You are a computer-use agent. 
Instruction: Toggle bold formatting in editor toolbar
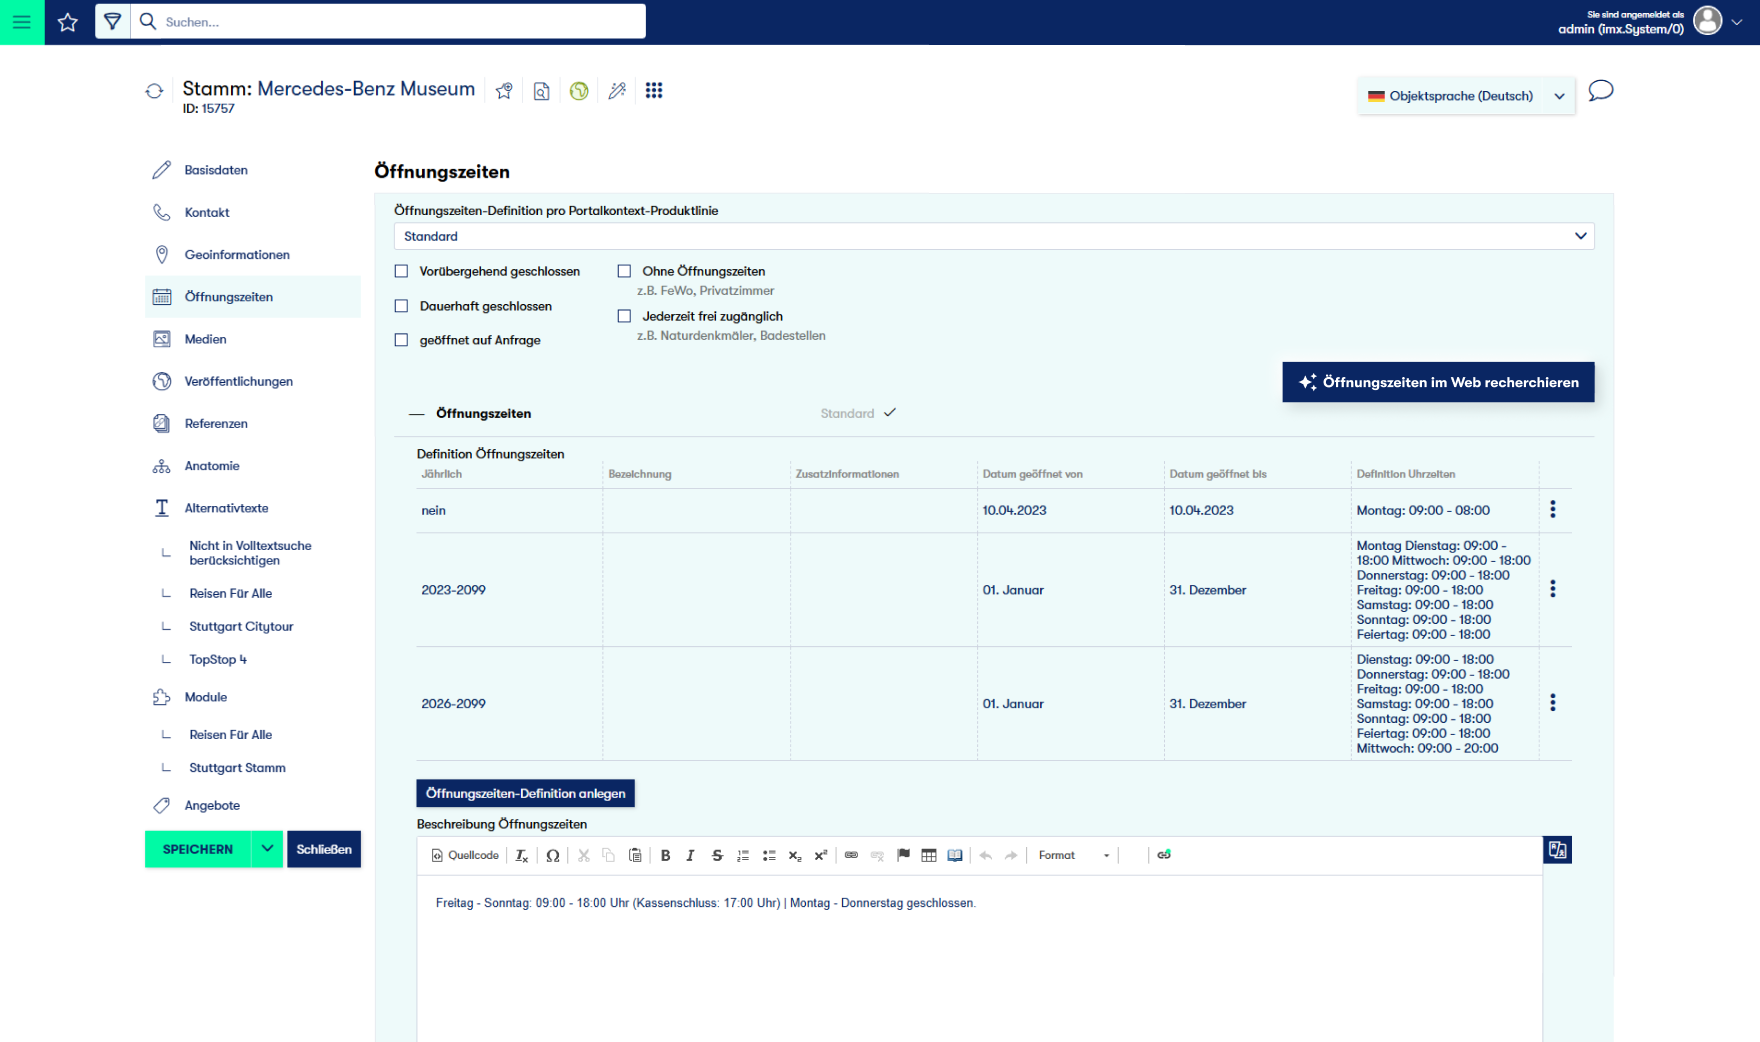coord(665,856)
